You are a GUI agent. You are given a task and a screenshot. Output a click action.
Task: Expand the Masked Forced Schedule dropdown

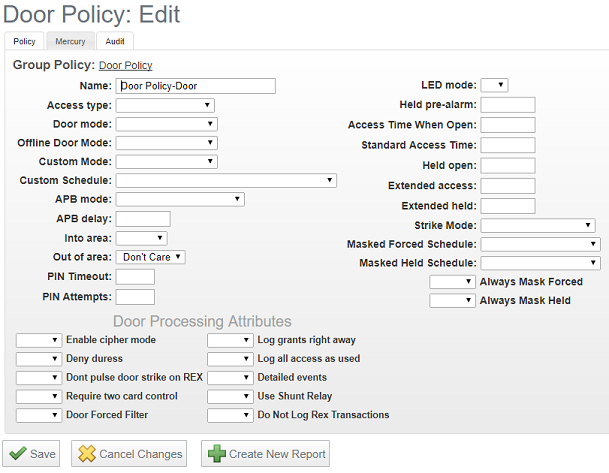540,244
